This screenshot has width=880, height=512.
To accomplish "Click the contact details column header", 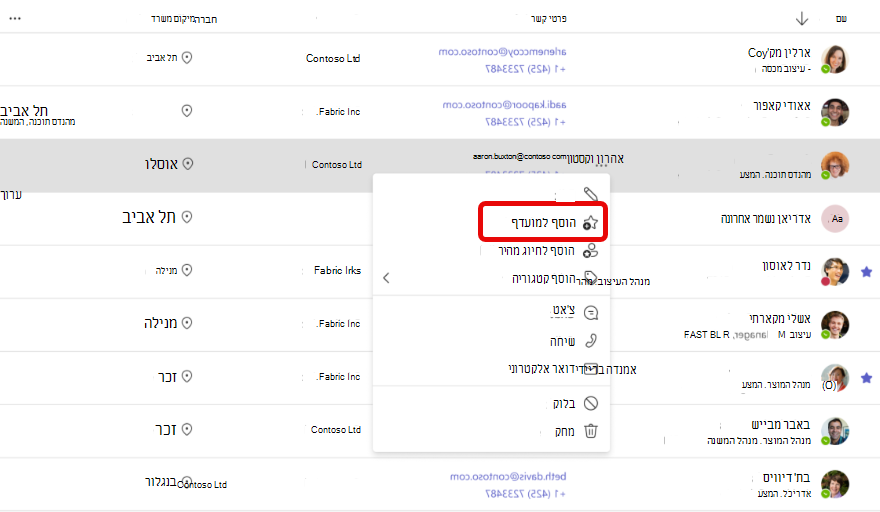I will click(548, 19).
